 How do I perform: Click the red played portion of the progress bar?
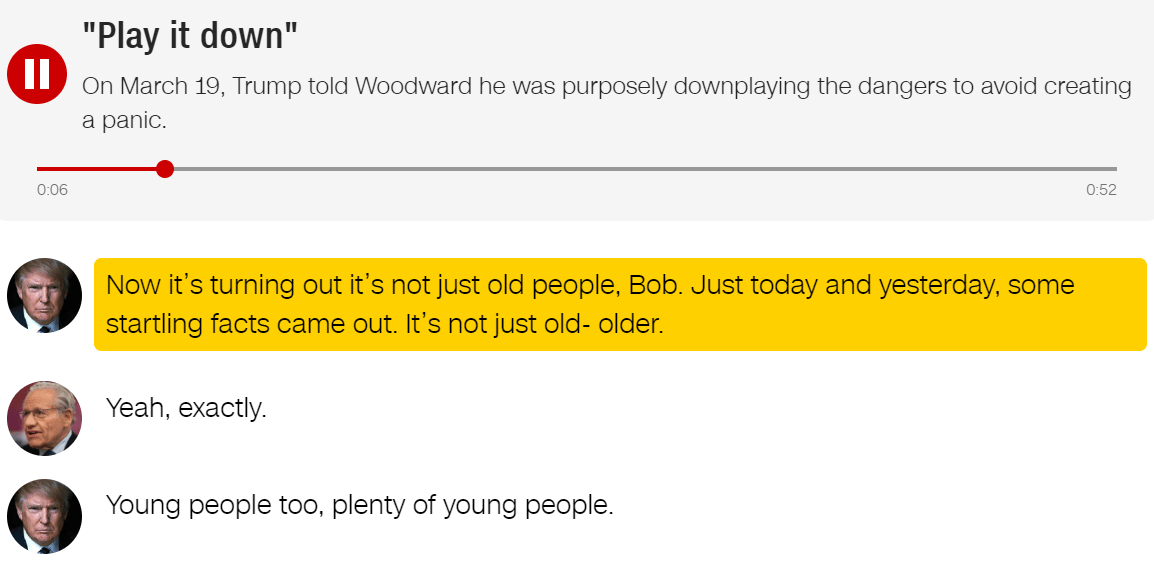point(98,169)
